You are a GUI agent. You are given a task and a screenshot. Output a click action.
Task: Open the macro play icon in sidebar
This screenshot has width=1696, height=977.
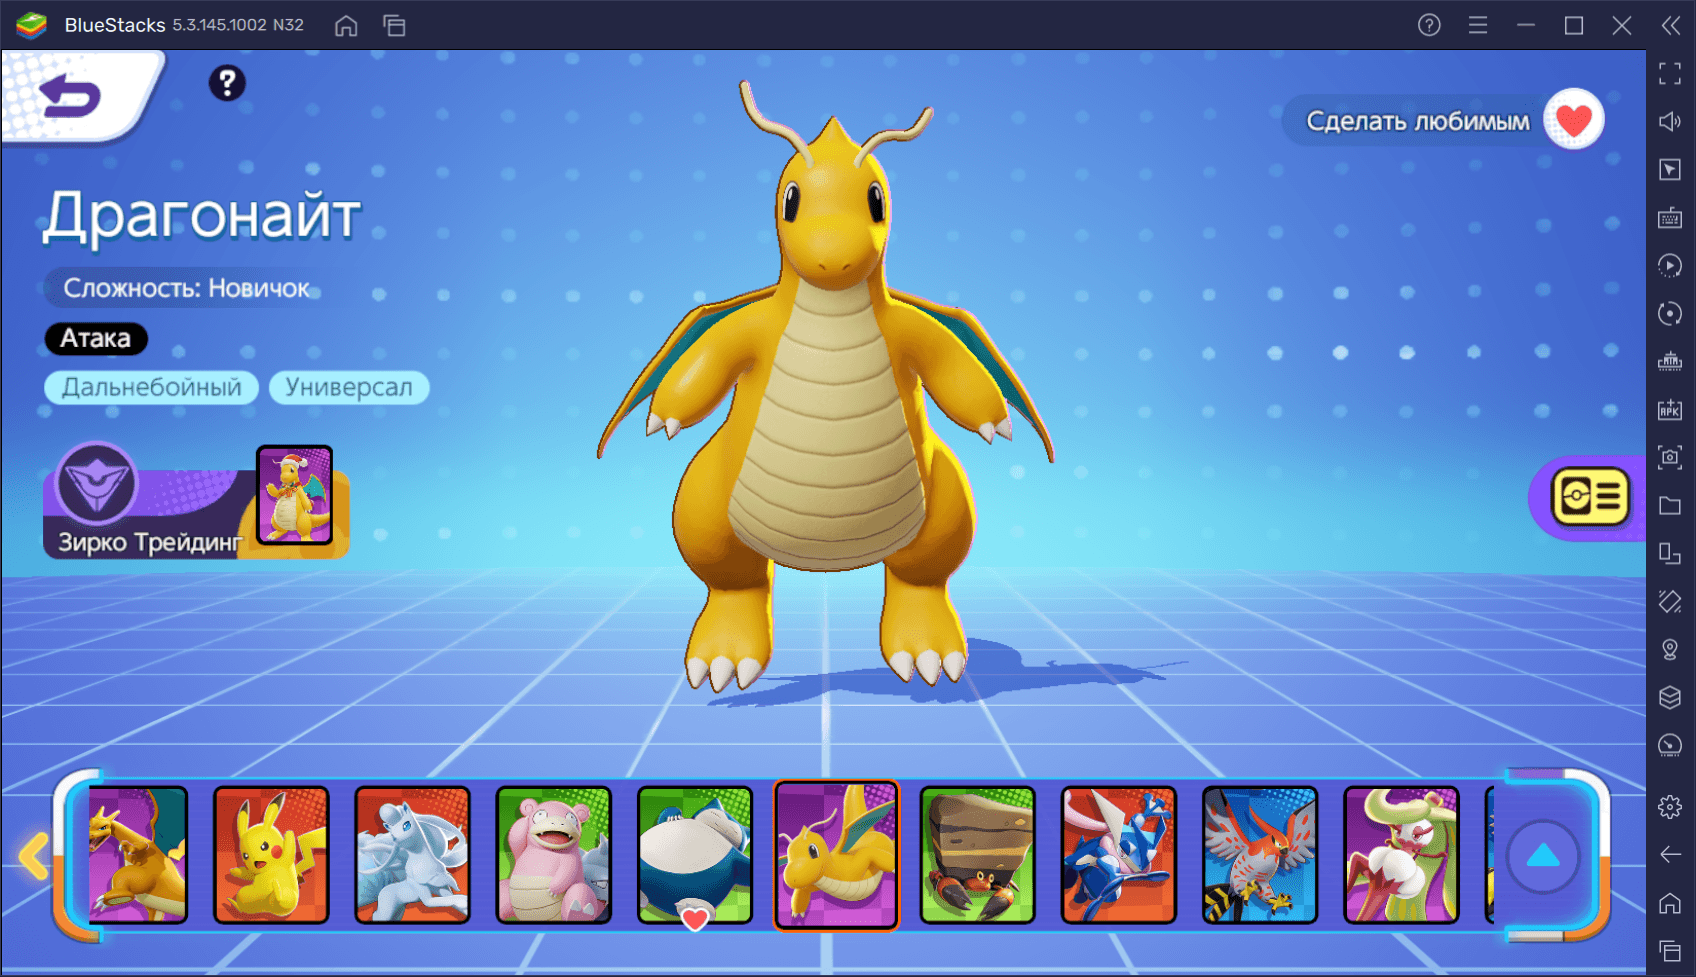(x=1670, y=265)
